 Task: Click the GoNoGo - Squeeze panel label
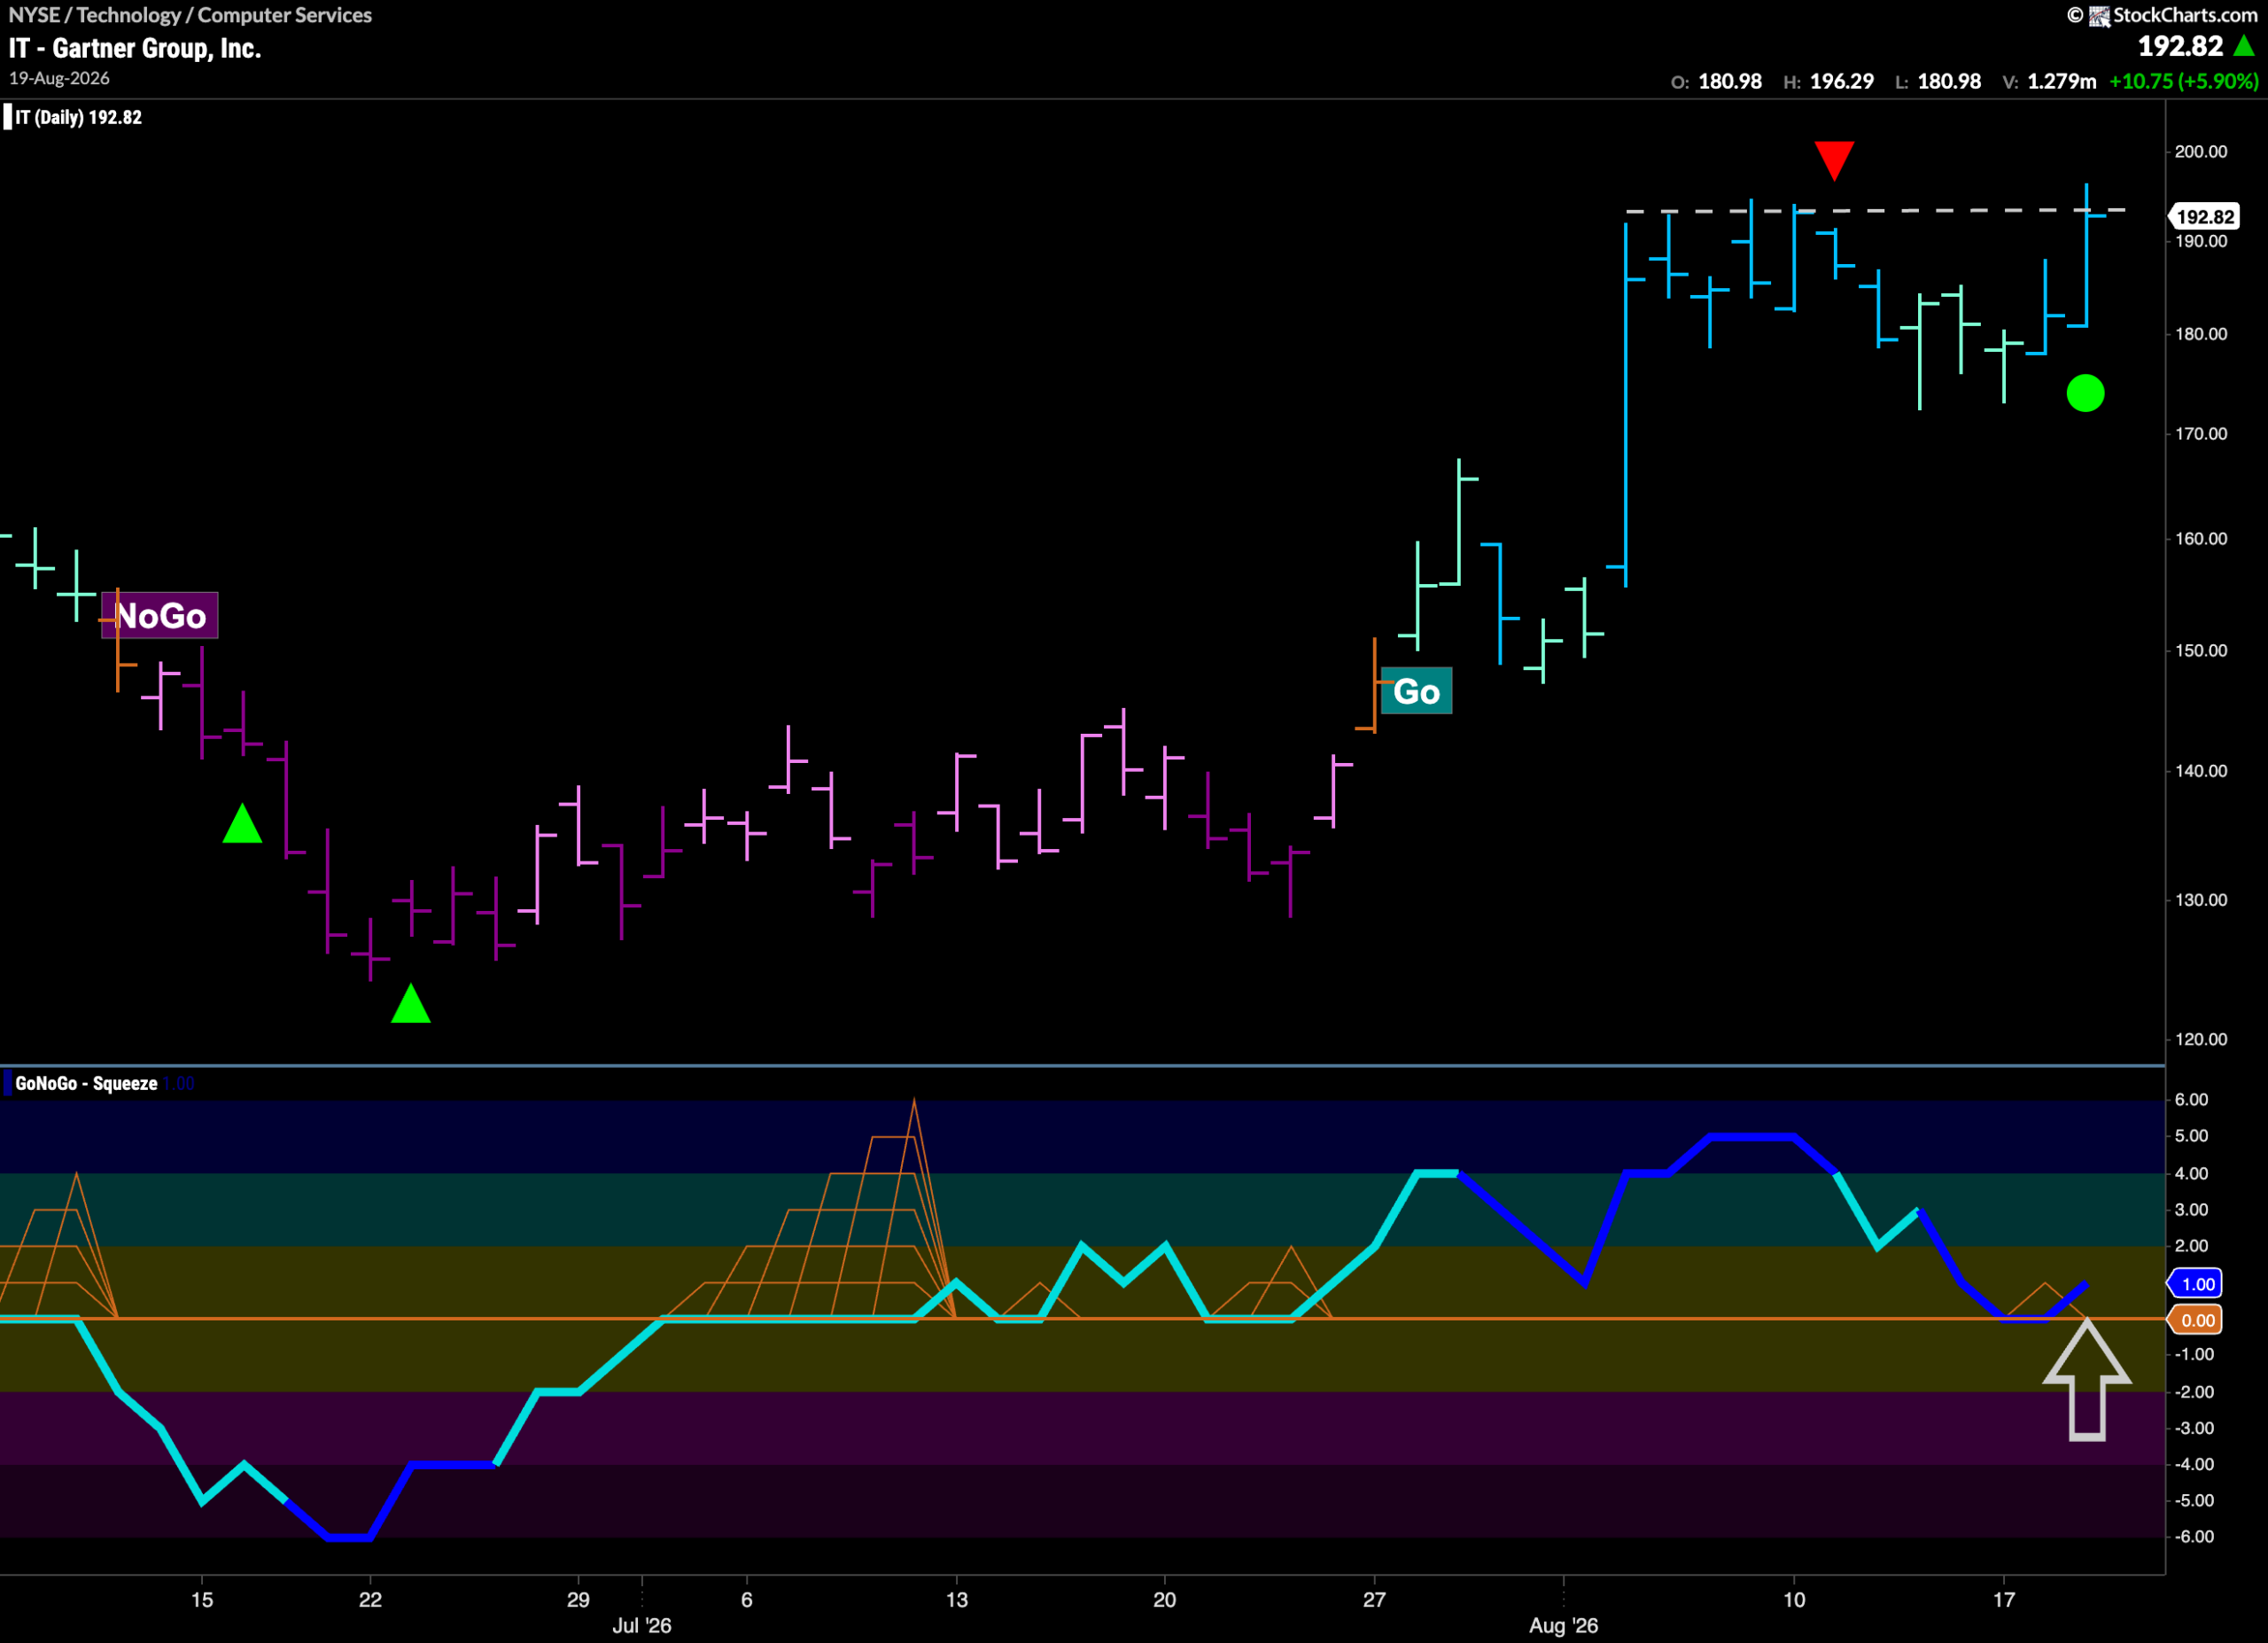[x=86, y=1083]
